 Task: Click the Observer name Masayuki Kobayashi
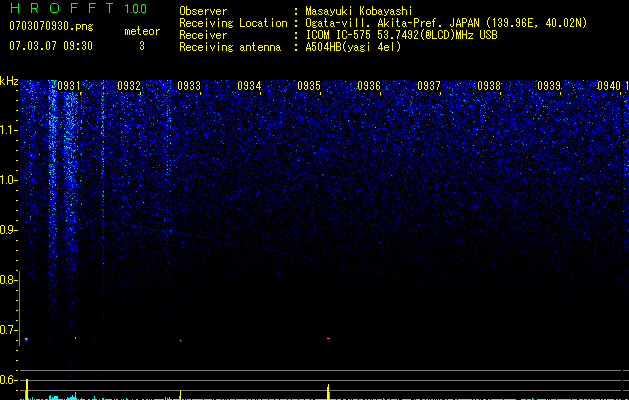(x=359, y=11)
